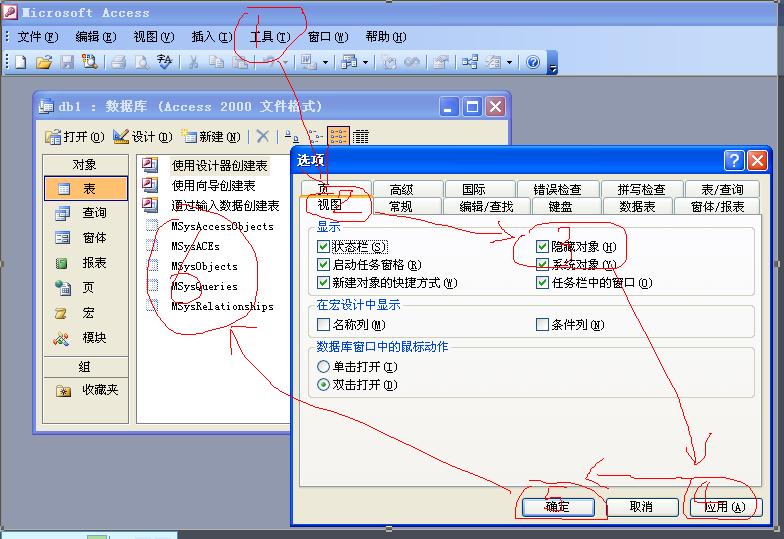The height and width of the screenshot is (539, 784).
Task: Switch to the 高级 tab
Action: 402,190
